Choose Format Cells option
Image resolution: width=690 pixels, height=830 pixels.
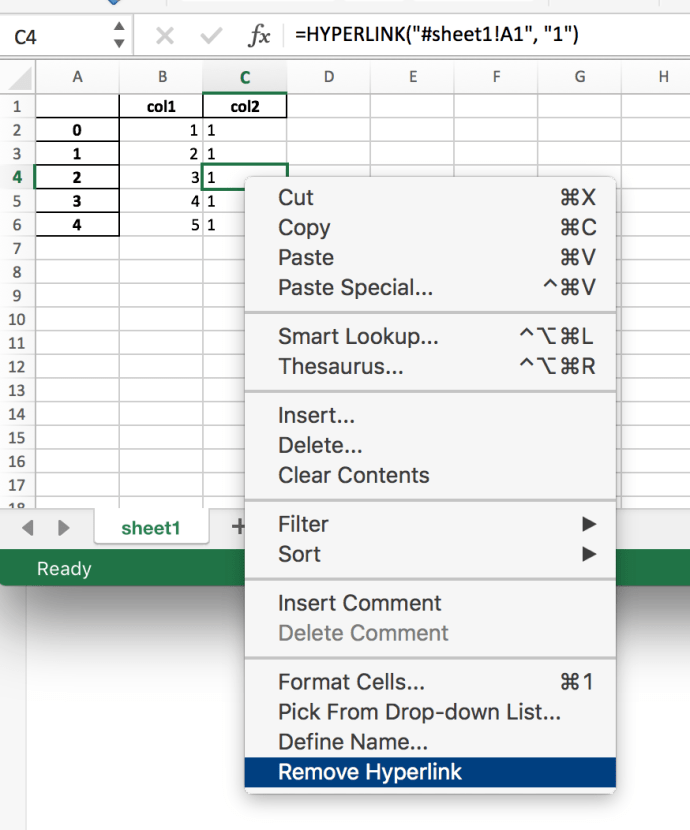[x=351, y=683]
